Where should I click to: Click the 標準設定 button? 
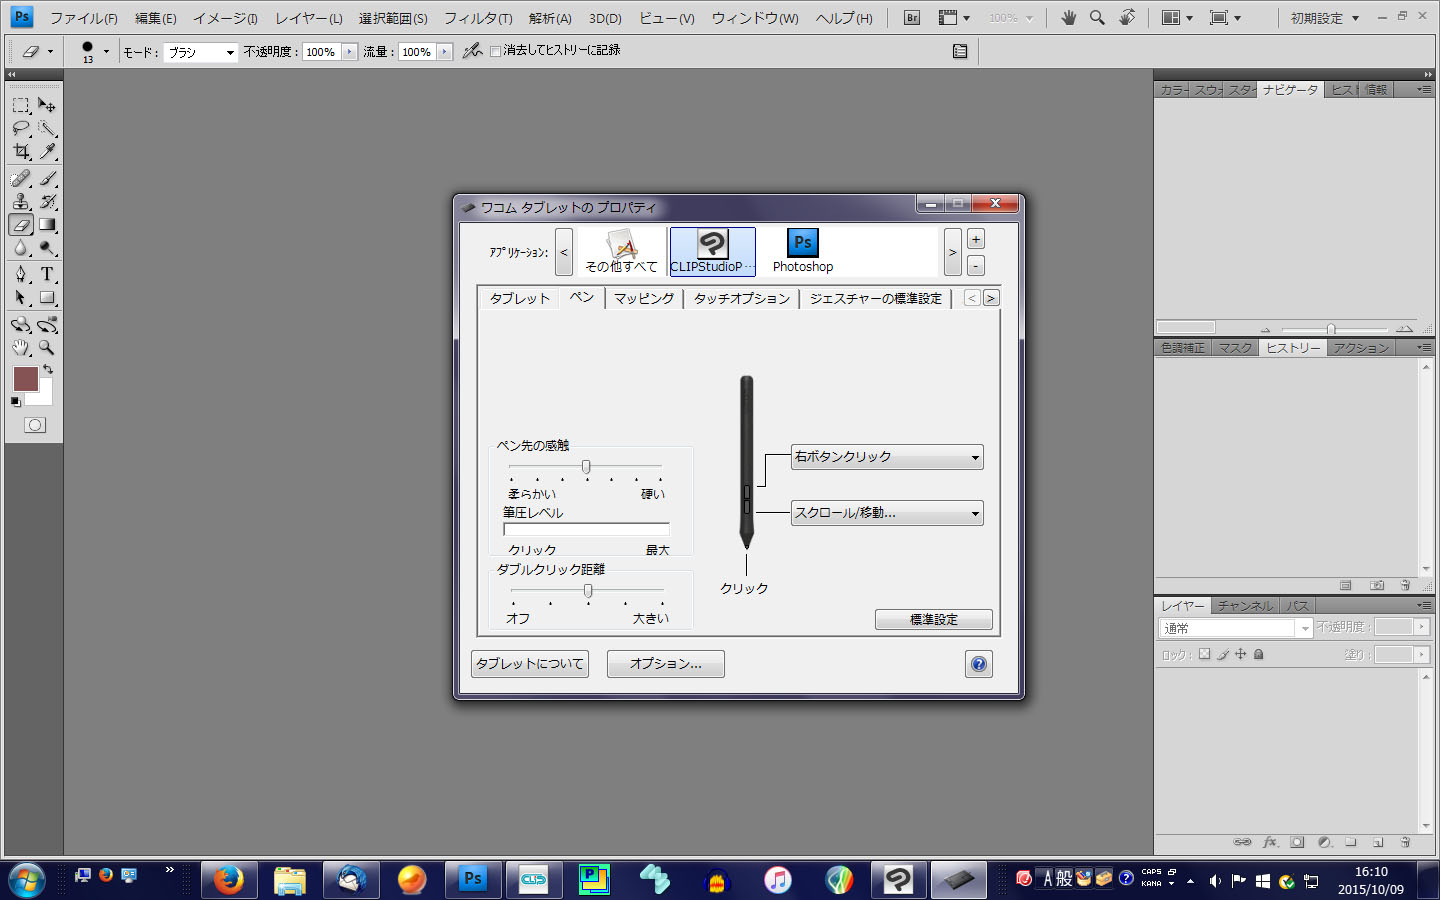[933, 620]
